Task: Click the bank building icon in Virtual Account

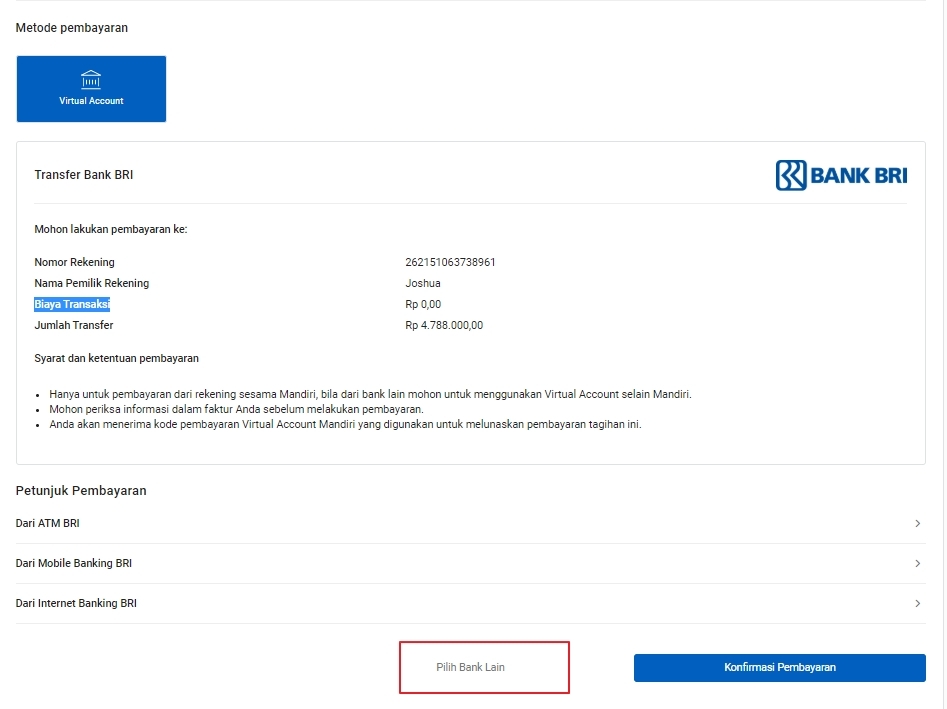Action: point(91,80)
